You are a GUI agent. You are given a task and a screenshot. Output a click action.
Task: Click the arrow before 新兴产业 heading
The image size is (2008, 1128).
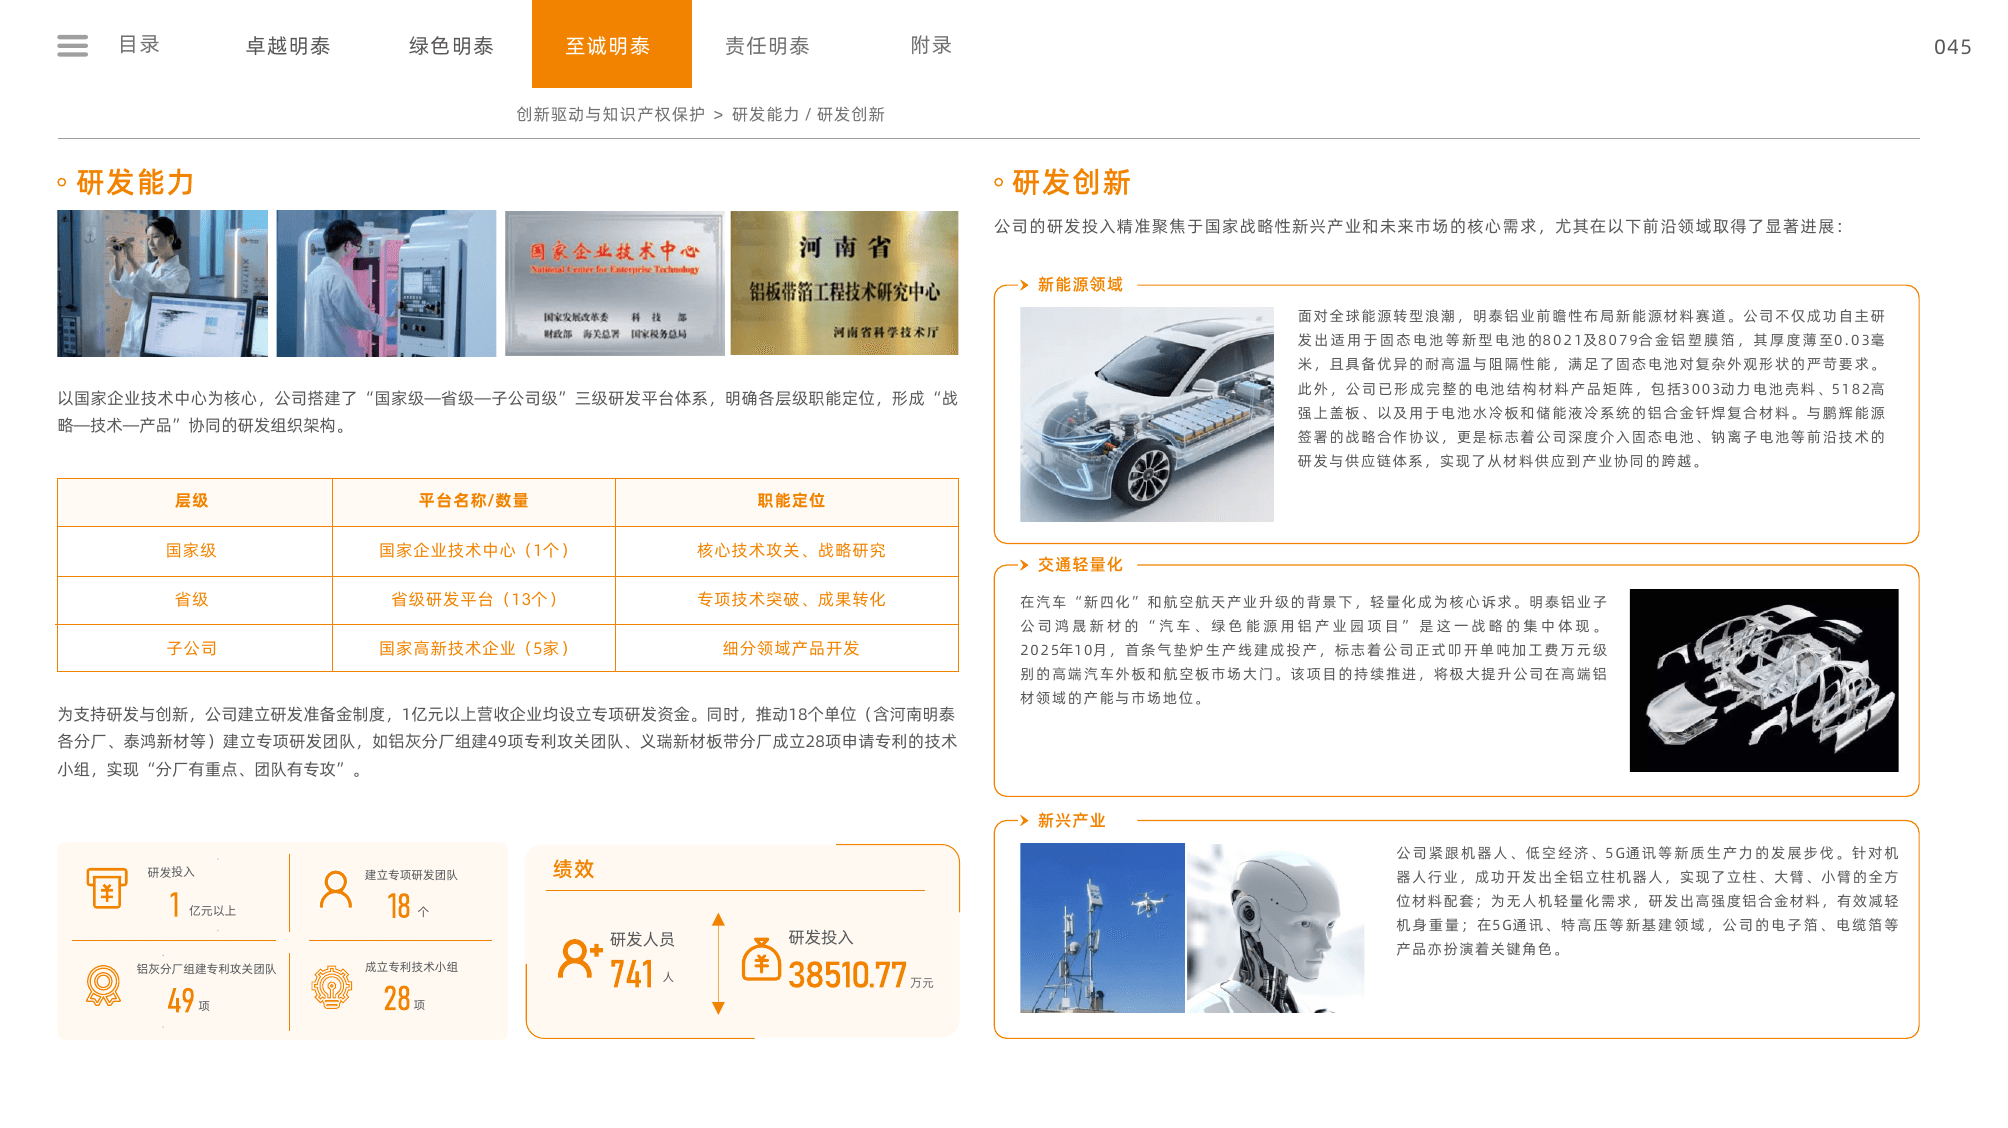pos(1024,821)
